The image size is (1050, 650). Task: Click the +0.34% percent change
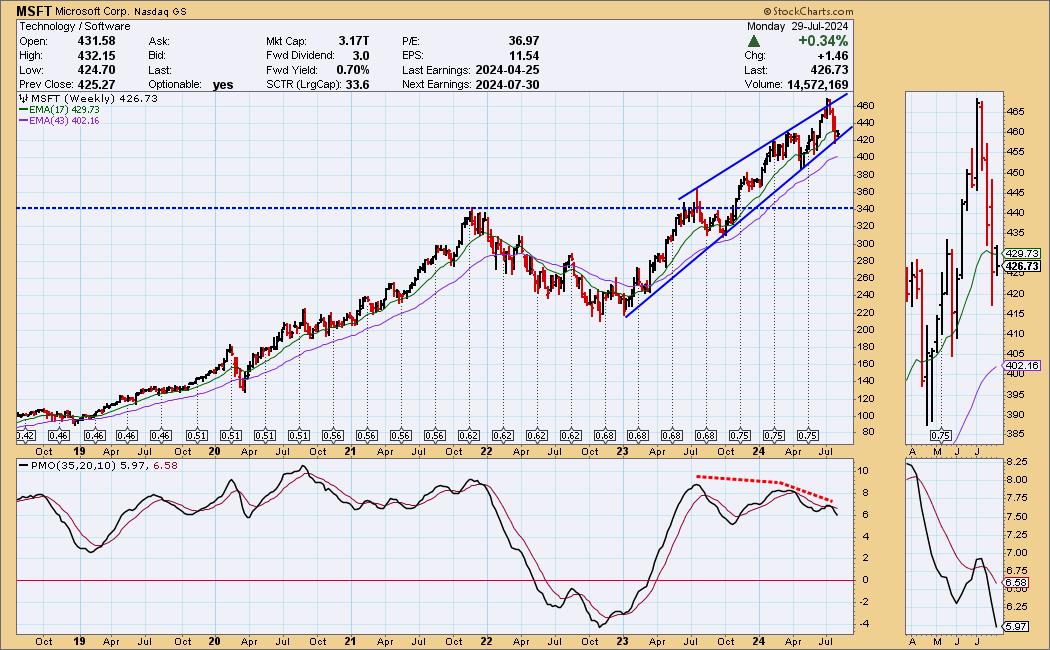[x=823, y=41]
